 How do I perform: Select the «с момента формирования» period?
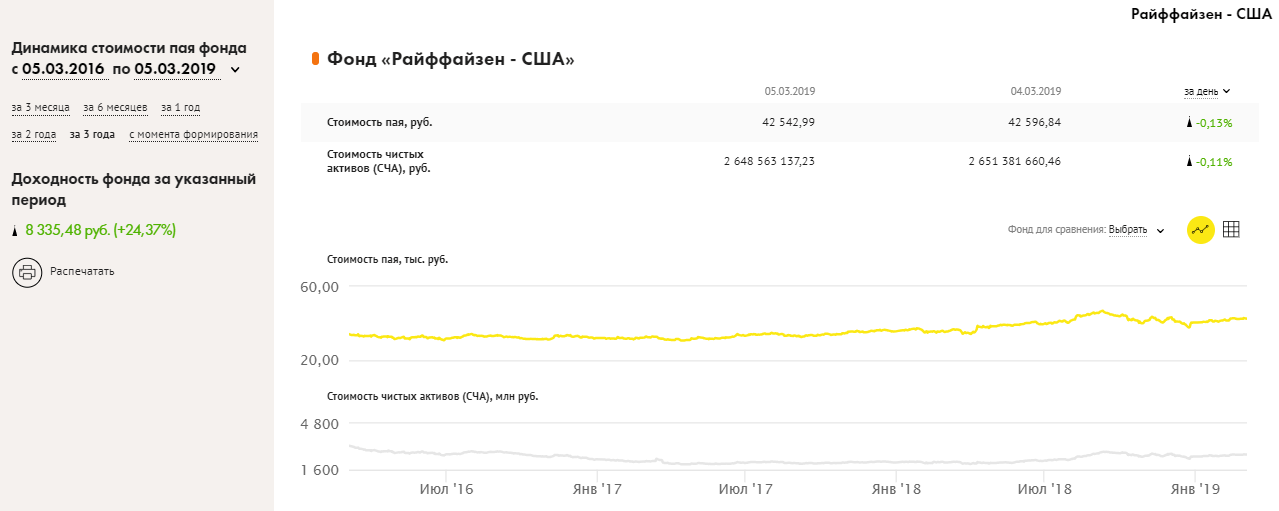click(x=193, y=134)
